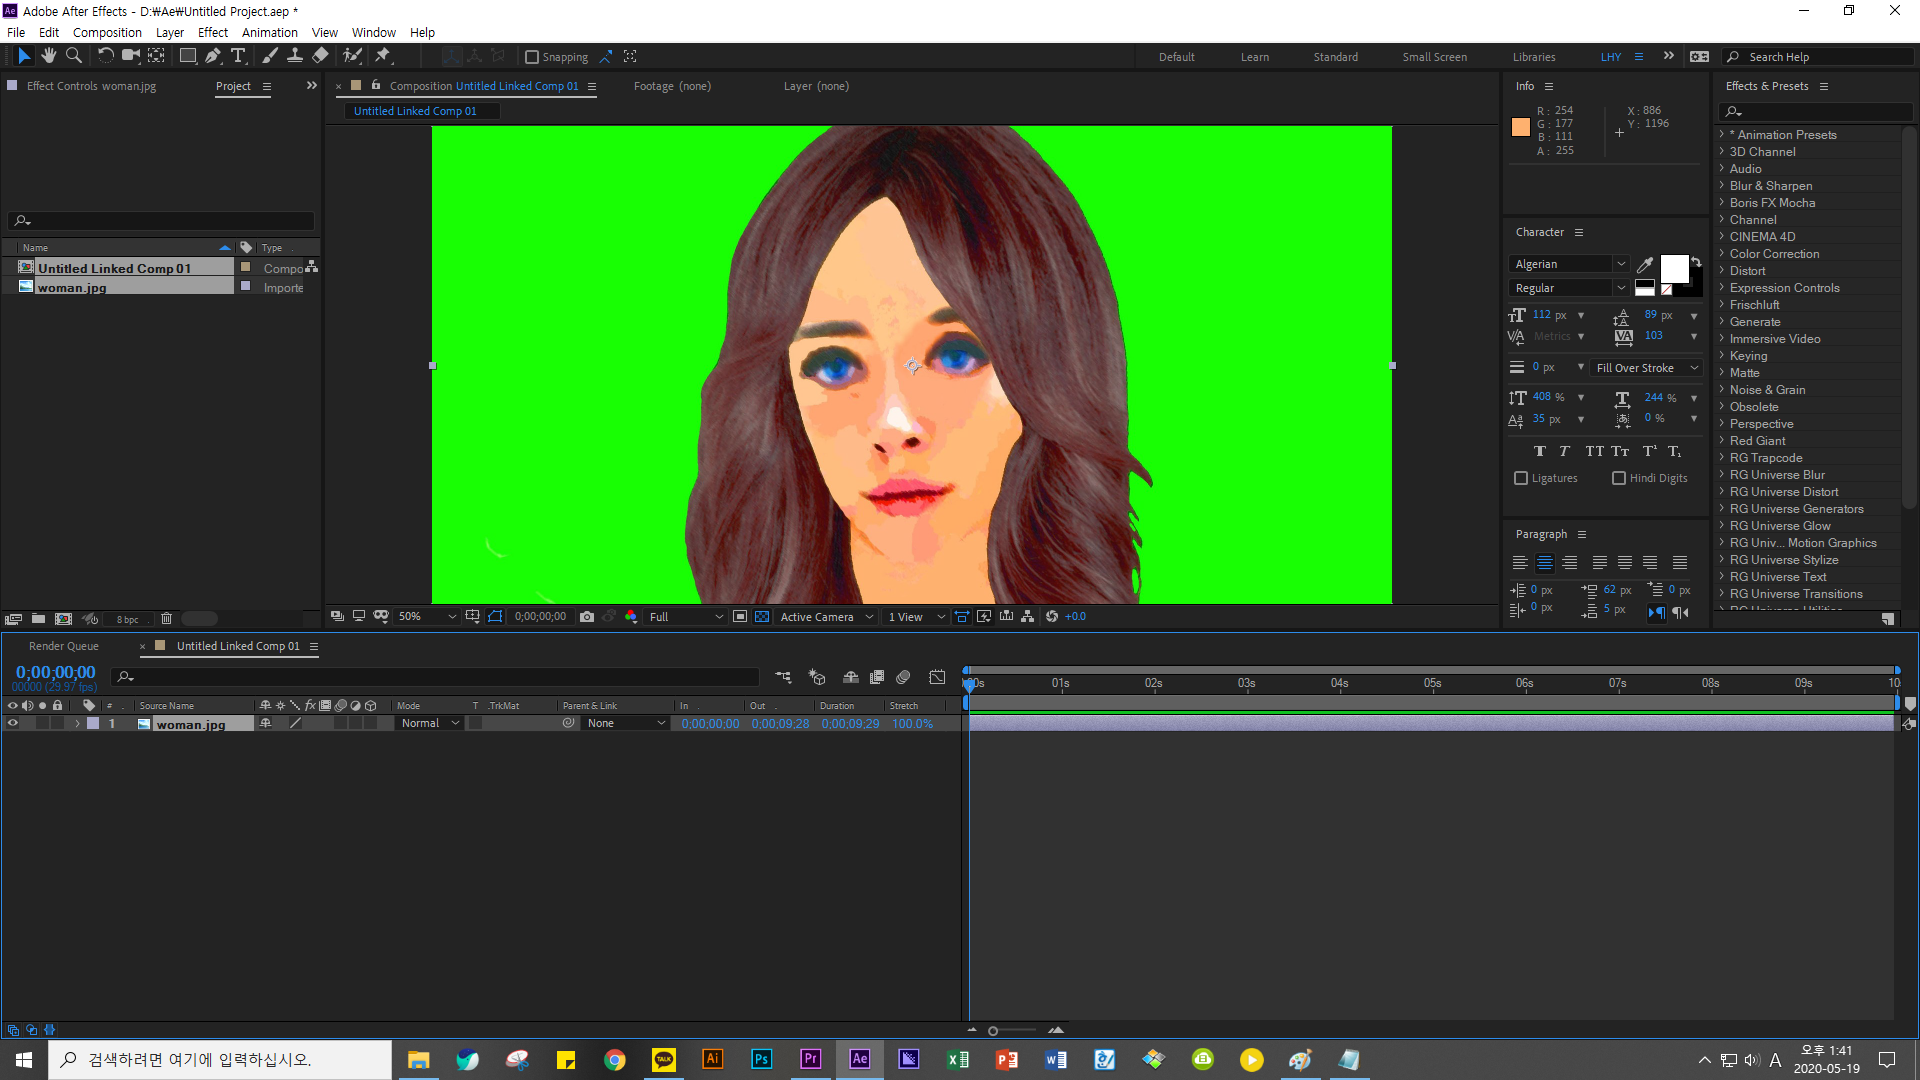Switch to the Small Screen workspace
Viewport: 1920px width, 1080px height.
point(1434,57)
